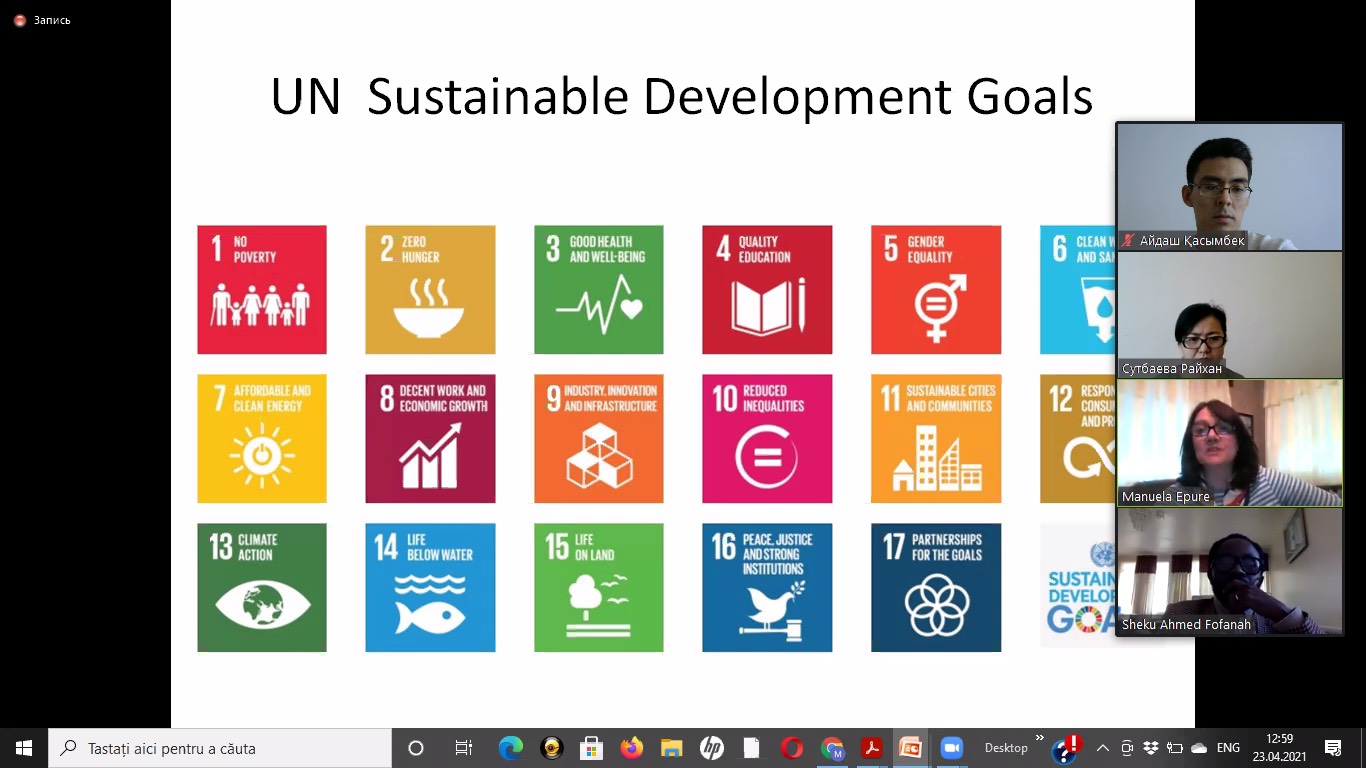This screenshot has width=1366, height=768.
Task: Open Task View in taskbar
Action: (464, 748)
